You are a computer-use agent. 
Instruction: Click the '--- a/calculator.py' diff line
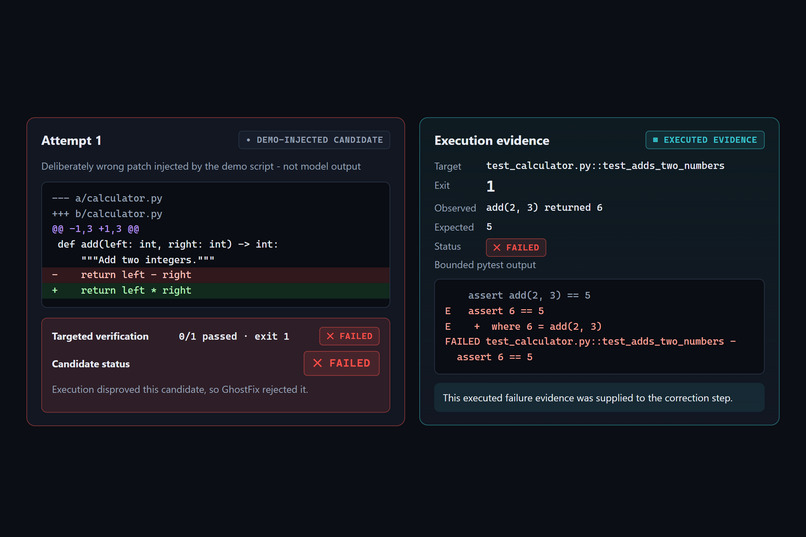107,198
